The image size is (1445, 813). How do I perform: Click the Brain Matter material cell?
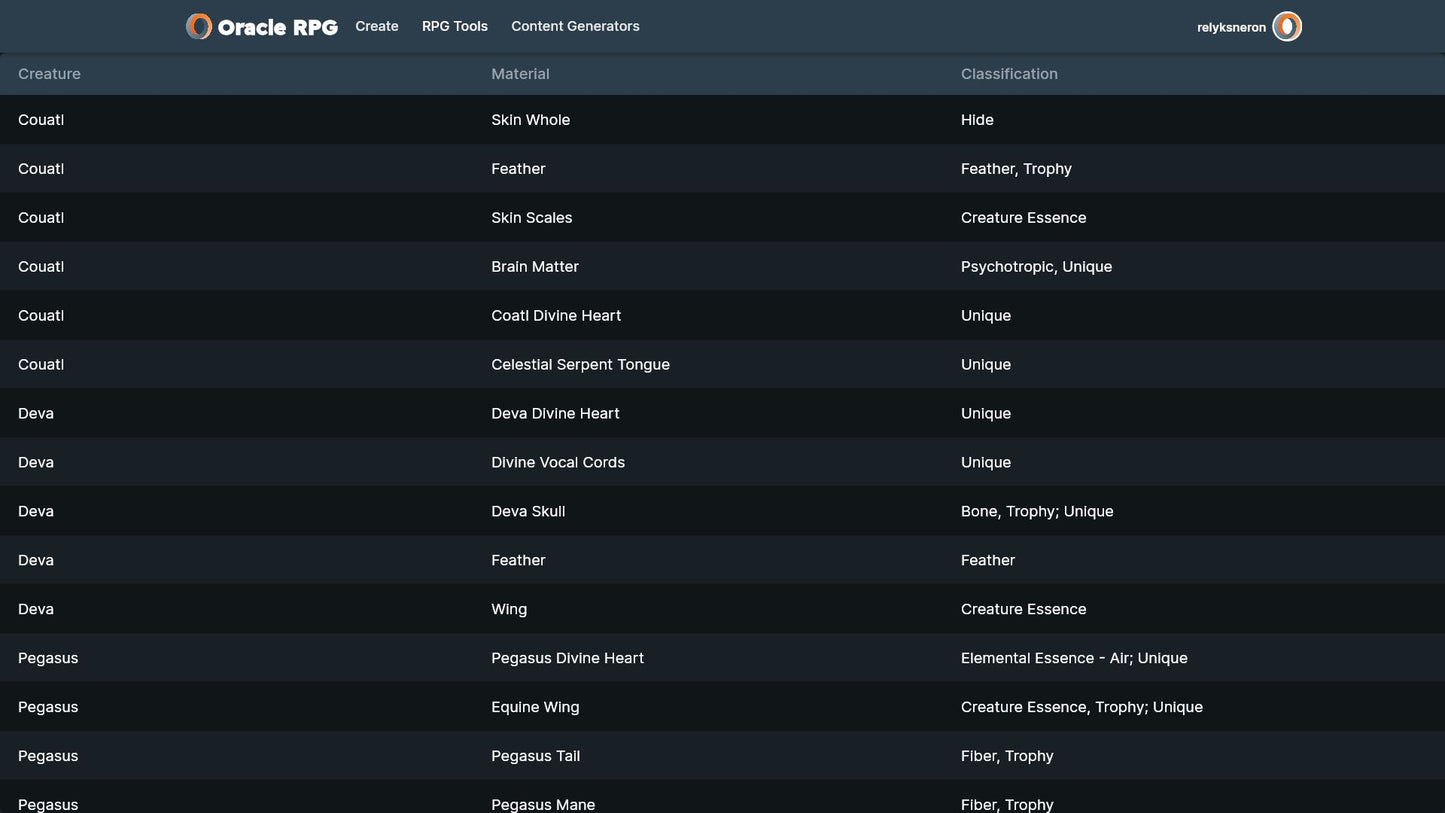point(535,267)
